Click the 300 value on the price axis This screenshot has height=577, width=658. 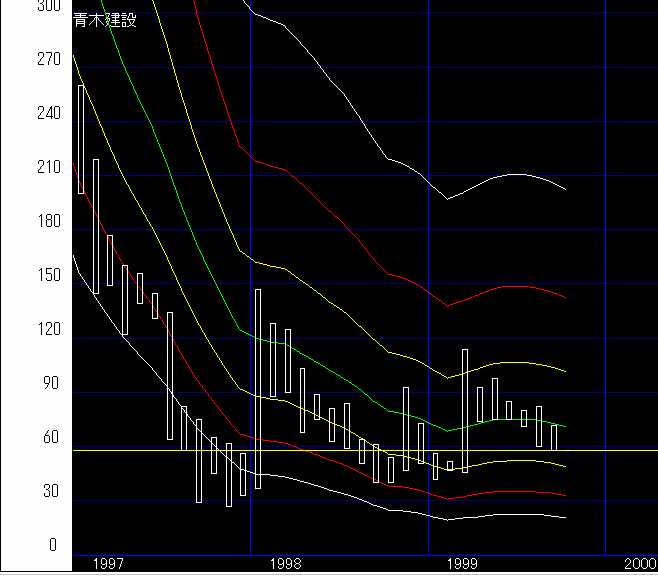pos(46,6)
